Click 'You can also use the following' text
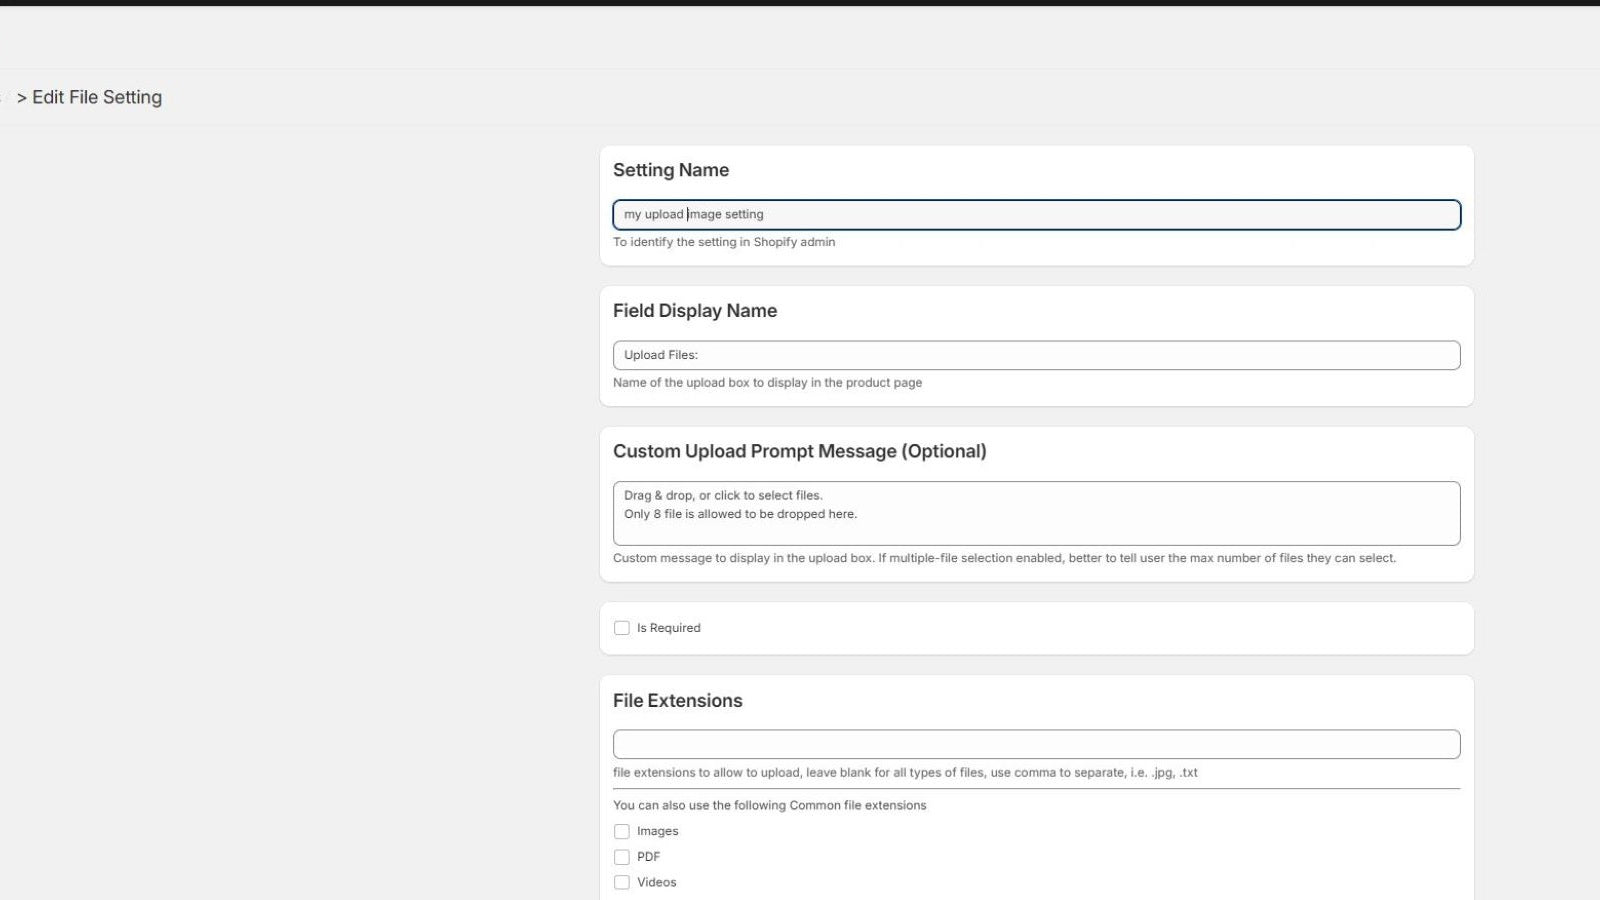The width and height of the screenshot is (1600, 900). [x=770, y=805]
